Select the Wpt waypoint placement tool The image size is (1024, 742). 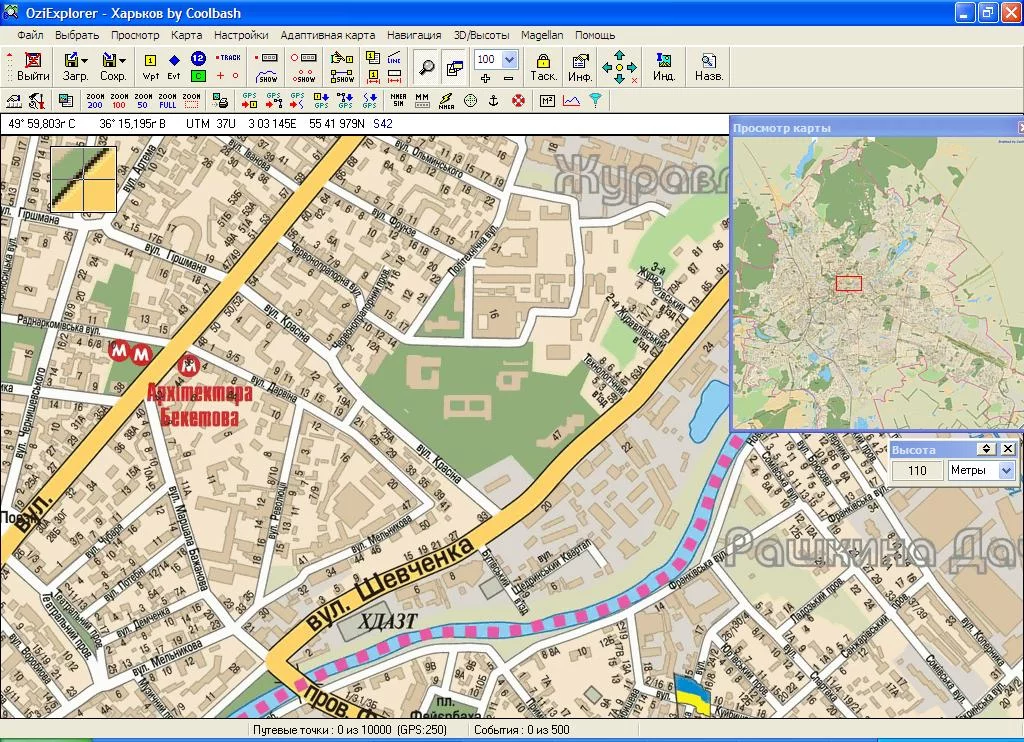tap(151, 67)
